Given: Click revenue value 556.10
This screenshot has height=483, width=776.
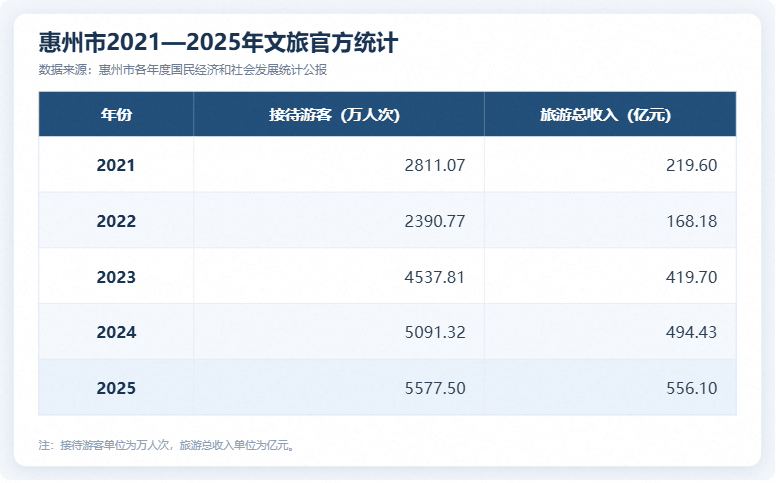Looking at the screenshot, I should click(x=691, y=388).
